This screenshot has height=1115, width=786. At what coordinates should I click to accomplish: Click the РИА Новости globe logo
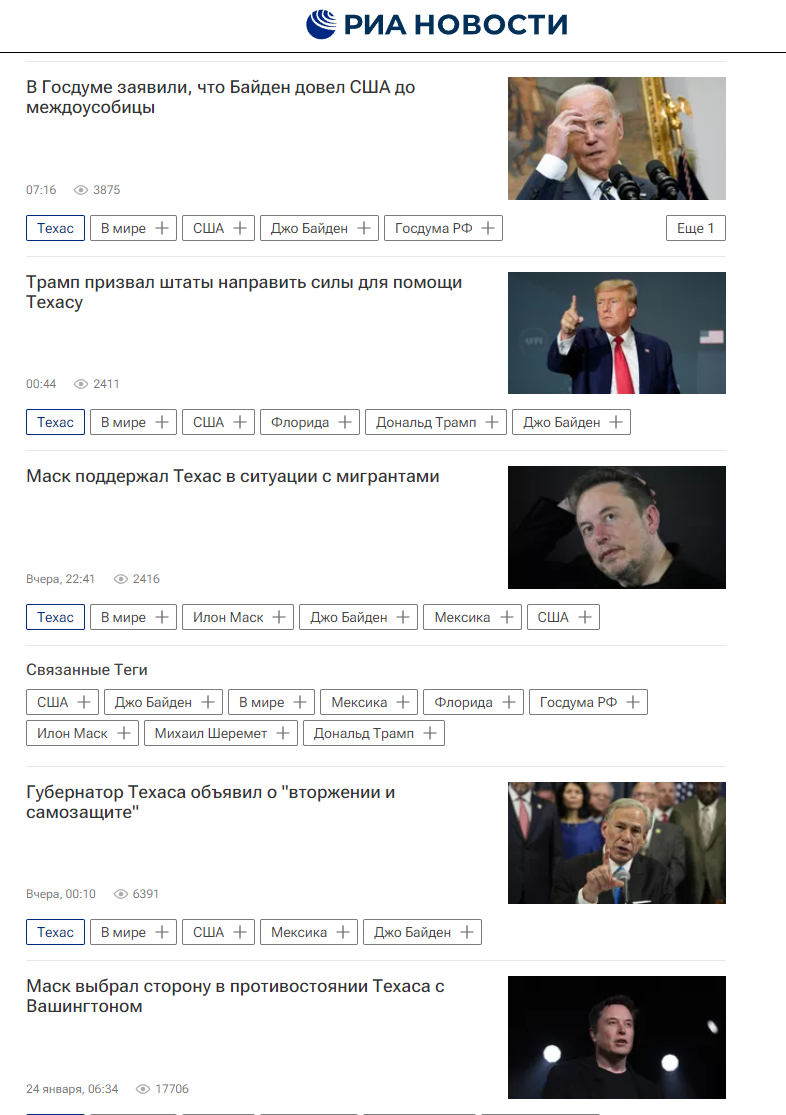point(321,24)
